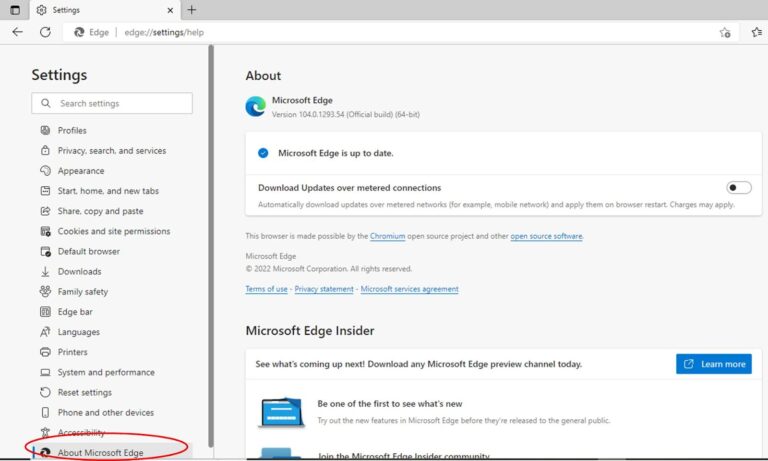The width and height of the screenshot is (768, 461).
Task: Click 'Be one of the first' laptop thumbnail
Action: click(282, 412)
